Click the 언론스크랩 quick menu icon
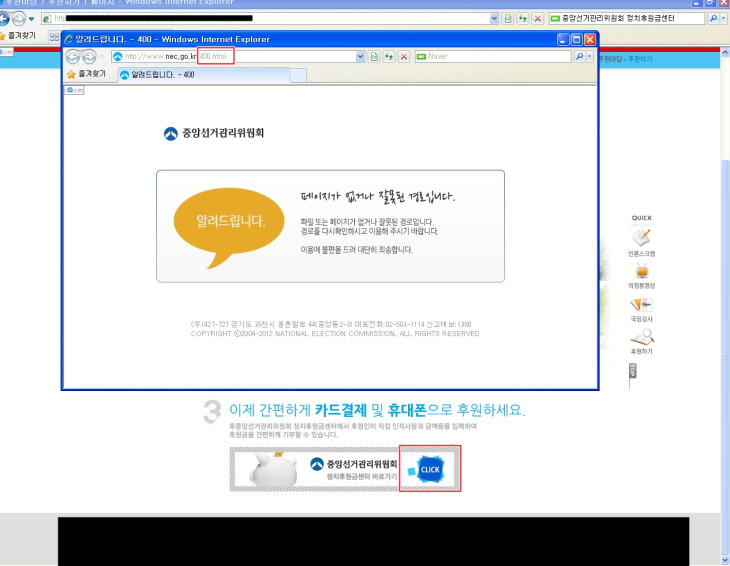This screenshot has height=566, width=730. (641, 238)
